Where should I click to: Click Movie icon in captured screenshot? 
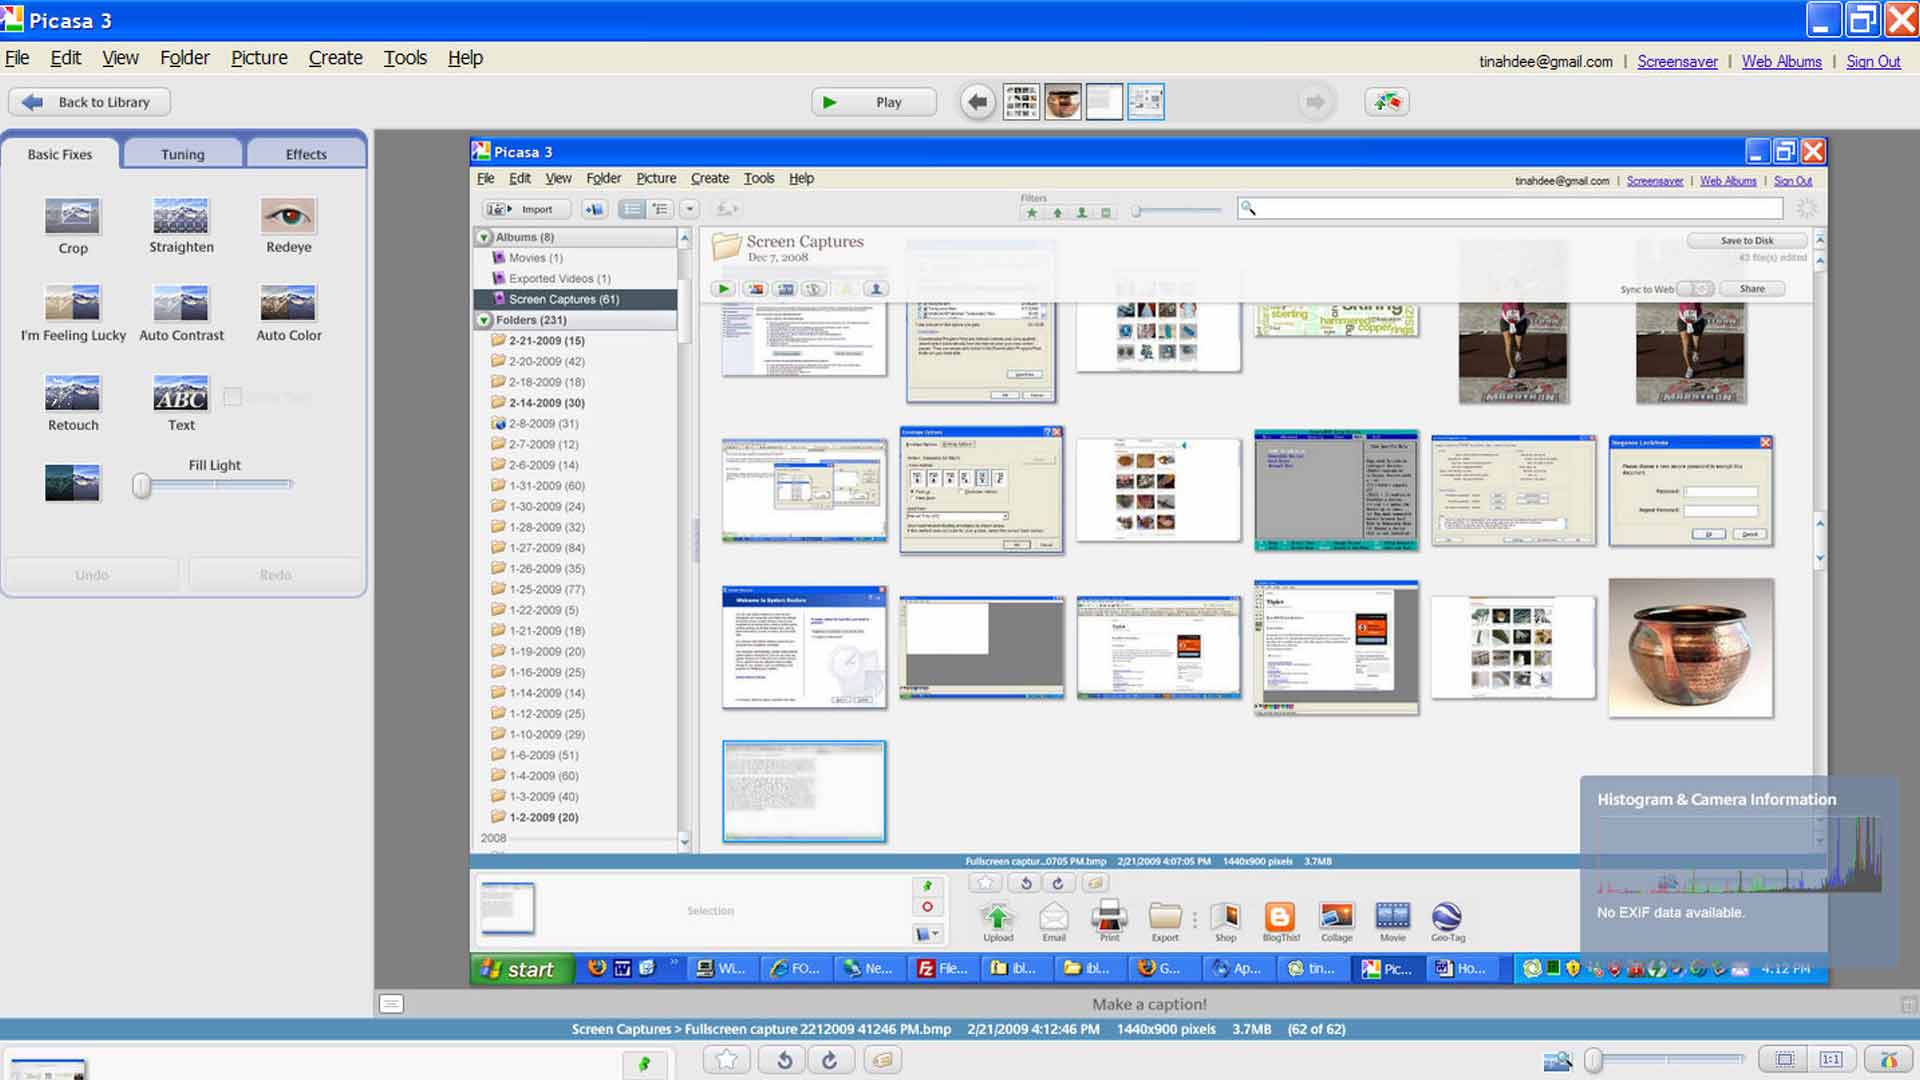click(x=1392, y=922)
